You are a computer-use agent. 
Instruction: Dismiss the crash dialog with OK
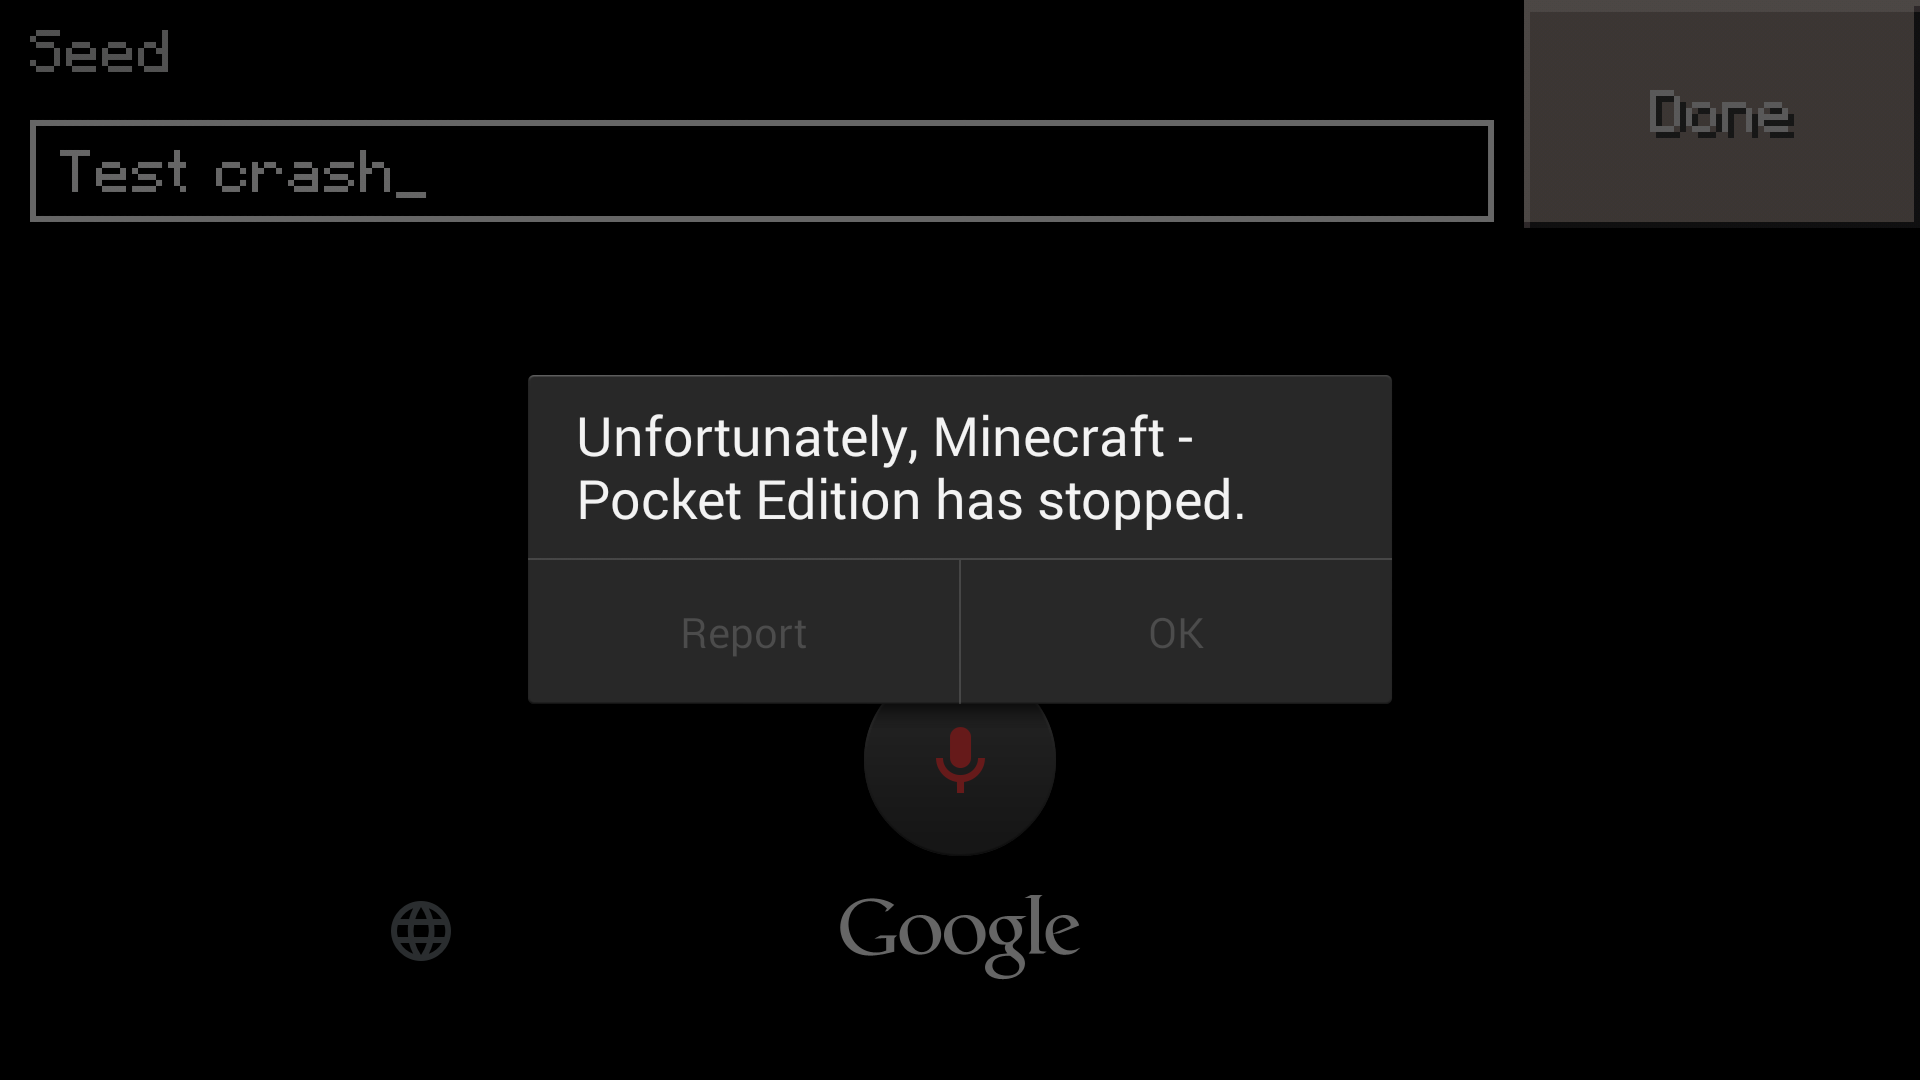tap(1176, 632)
